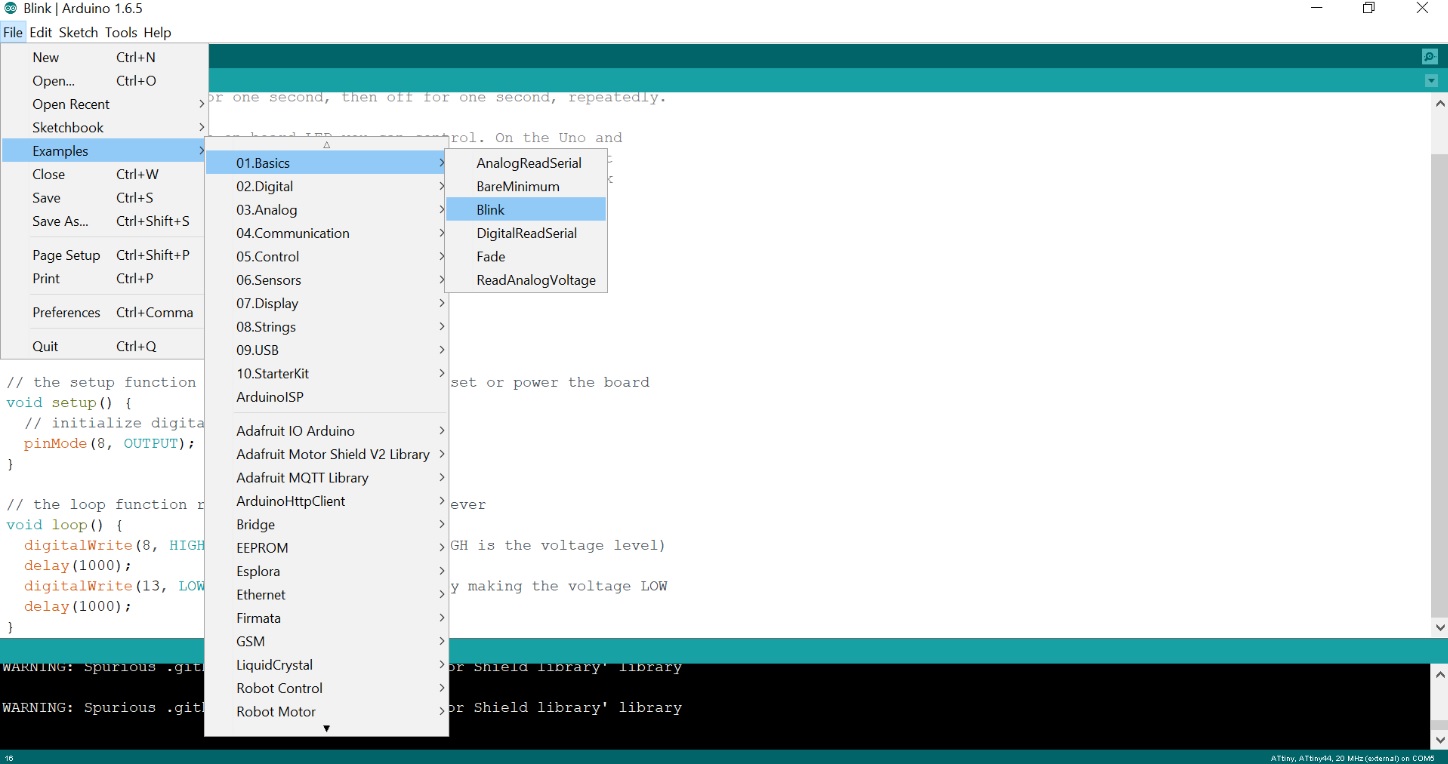The height and width of the screenshot is (764, 1448).
Task: Click the 'pinMode' keyword in the code
Action: click(55, 443)
